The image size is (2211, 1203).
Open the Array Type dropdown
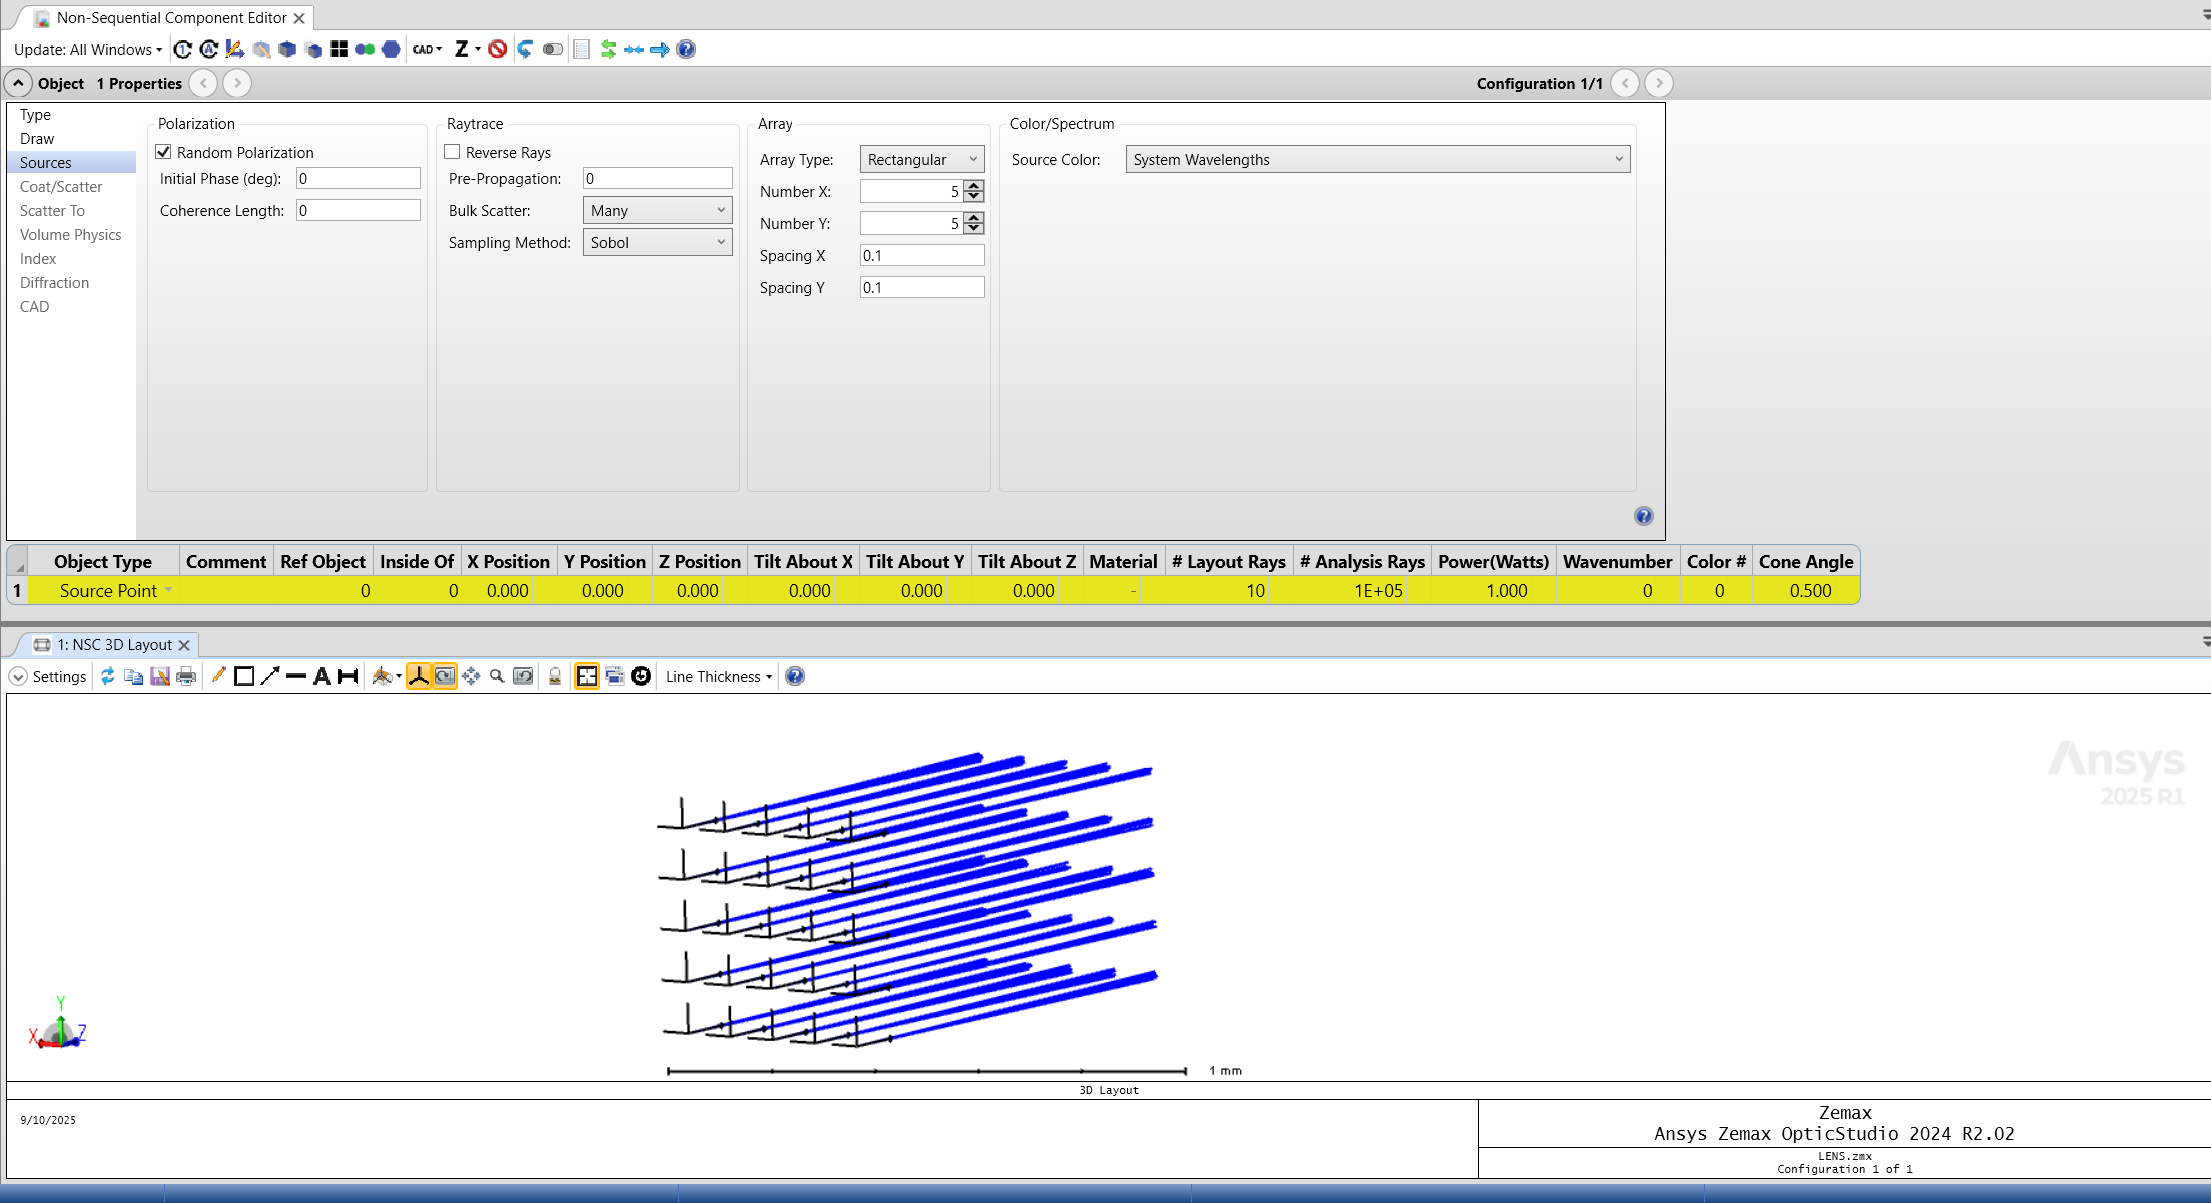tap(920, 159)
